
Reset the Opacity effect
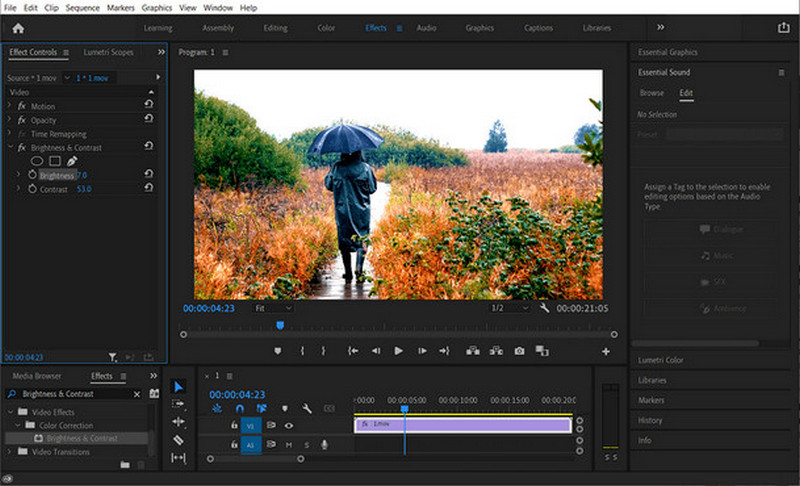point(148,118)
